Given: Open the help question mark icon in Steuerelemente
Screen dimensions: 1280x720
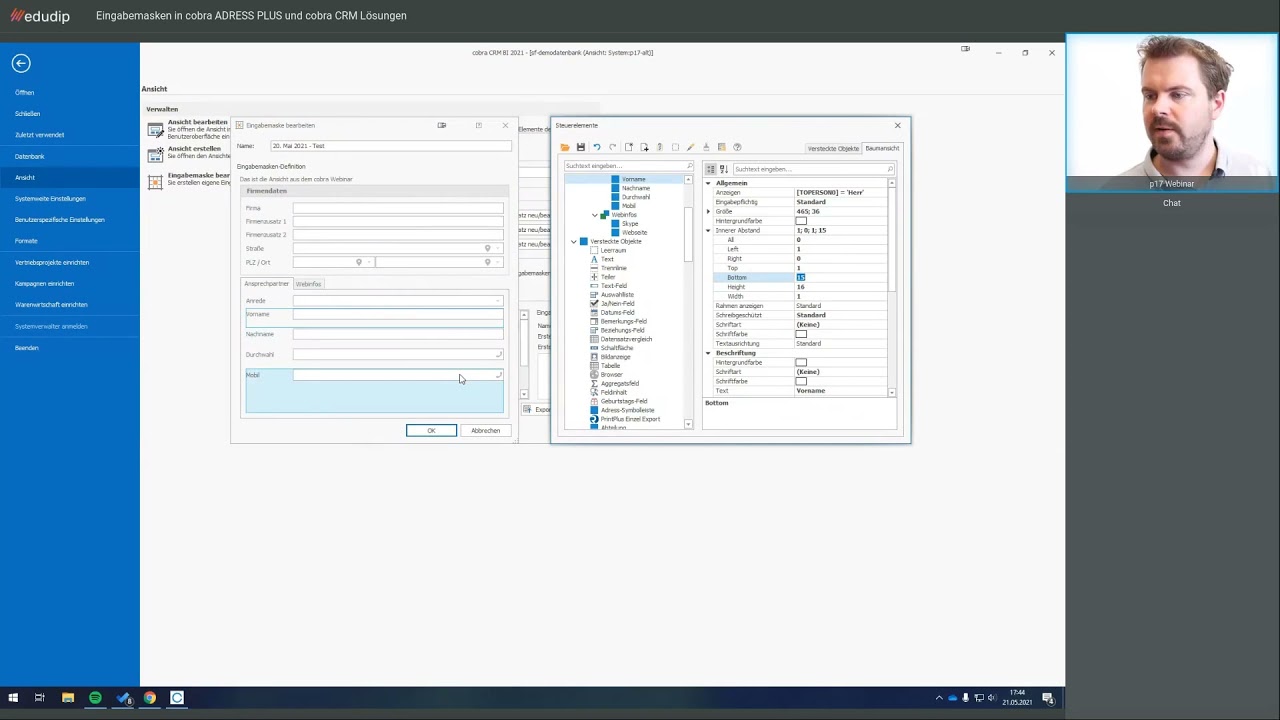Looking at the screenshot, I should click(x=737, y=147).
